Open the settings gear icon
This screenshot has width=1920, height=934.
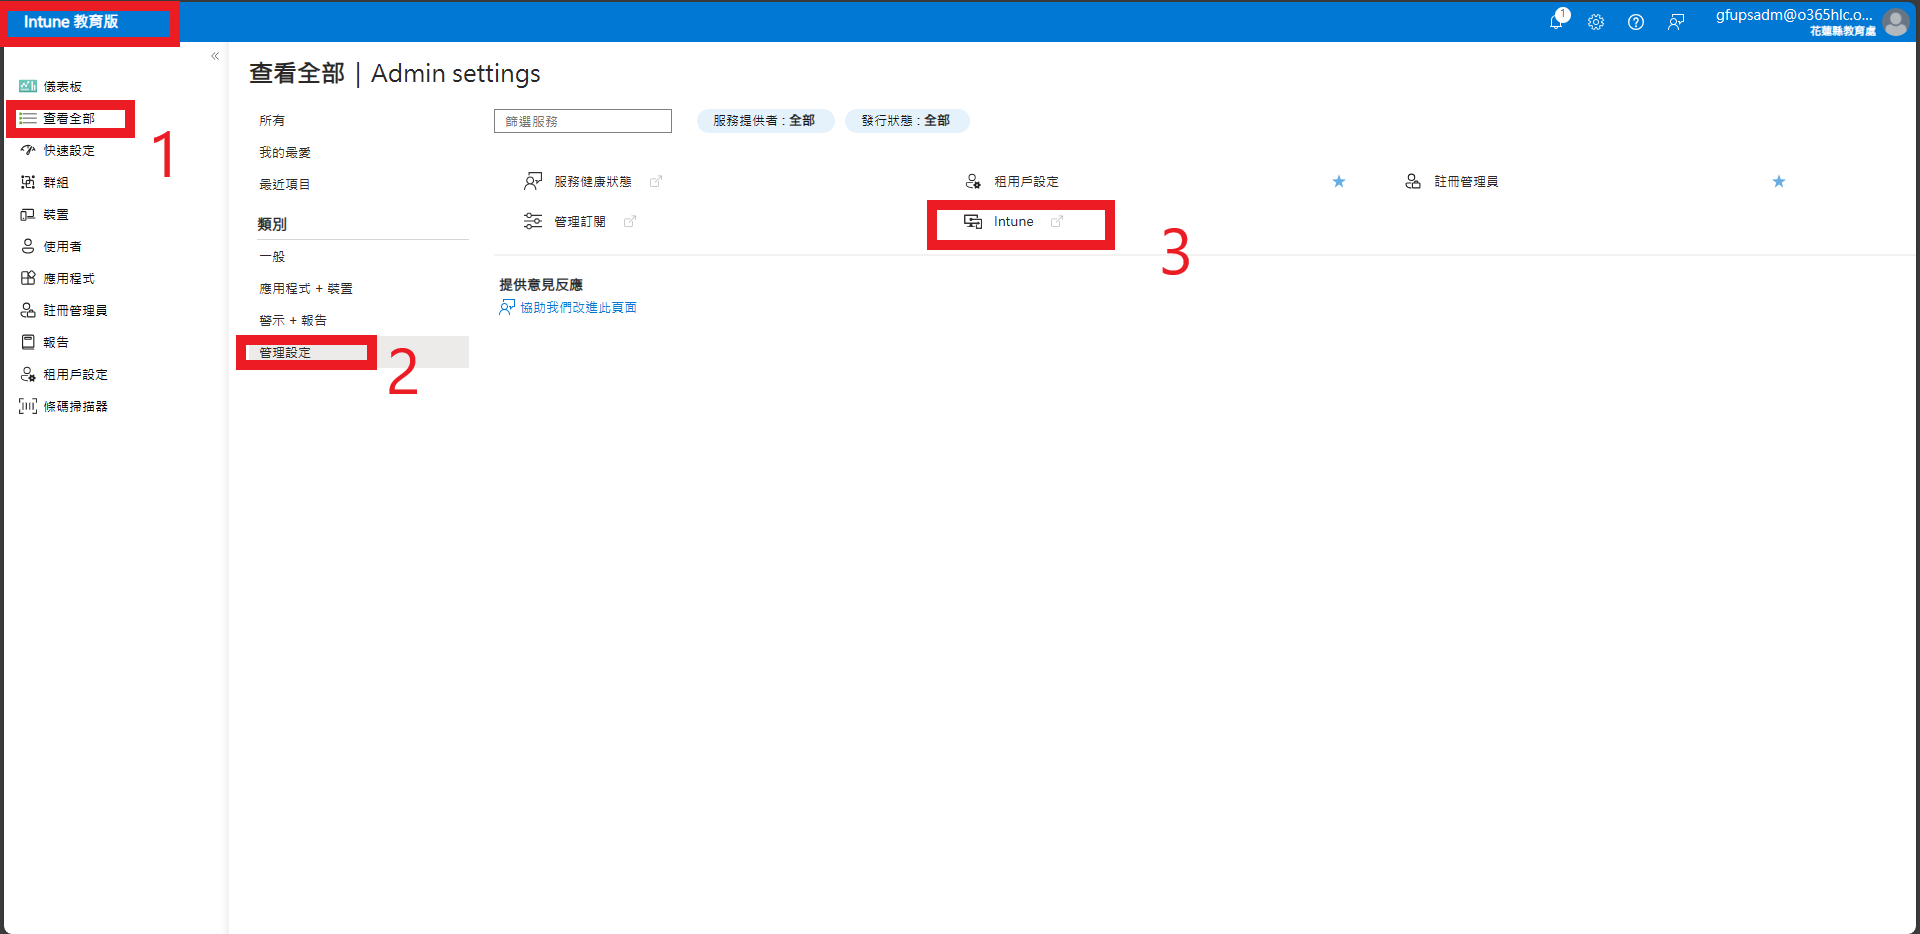coord(1596,22)
